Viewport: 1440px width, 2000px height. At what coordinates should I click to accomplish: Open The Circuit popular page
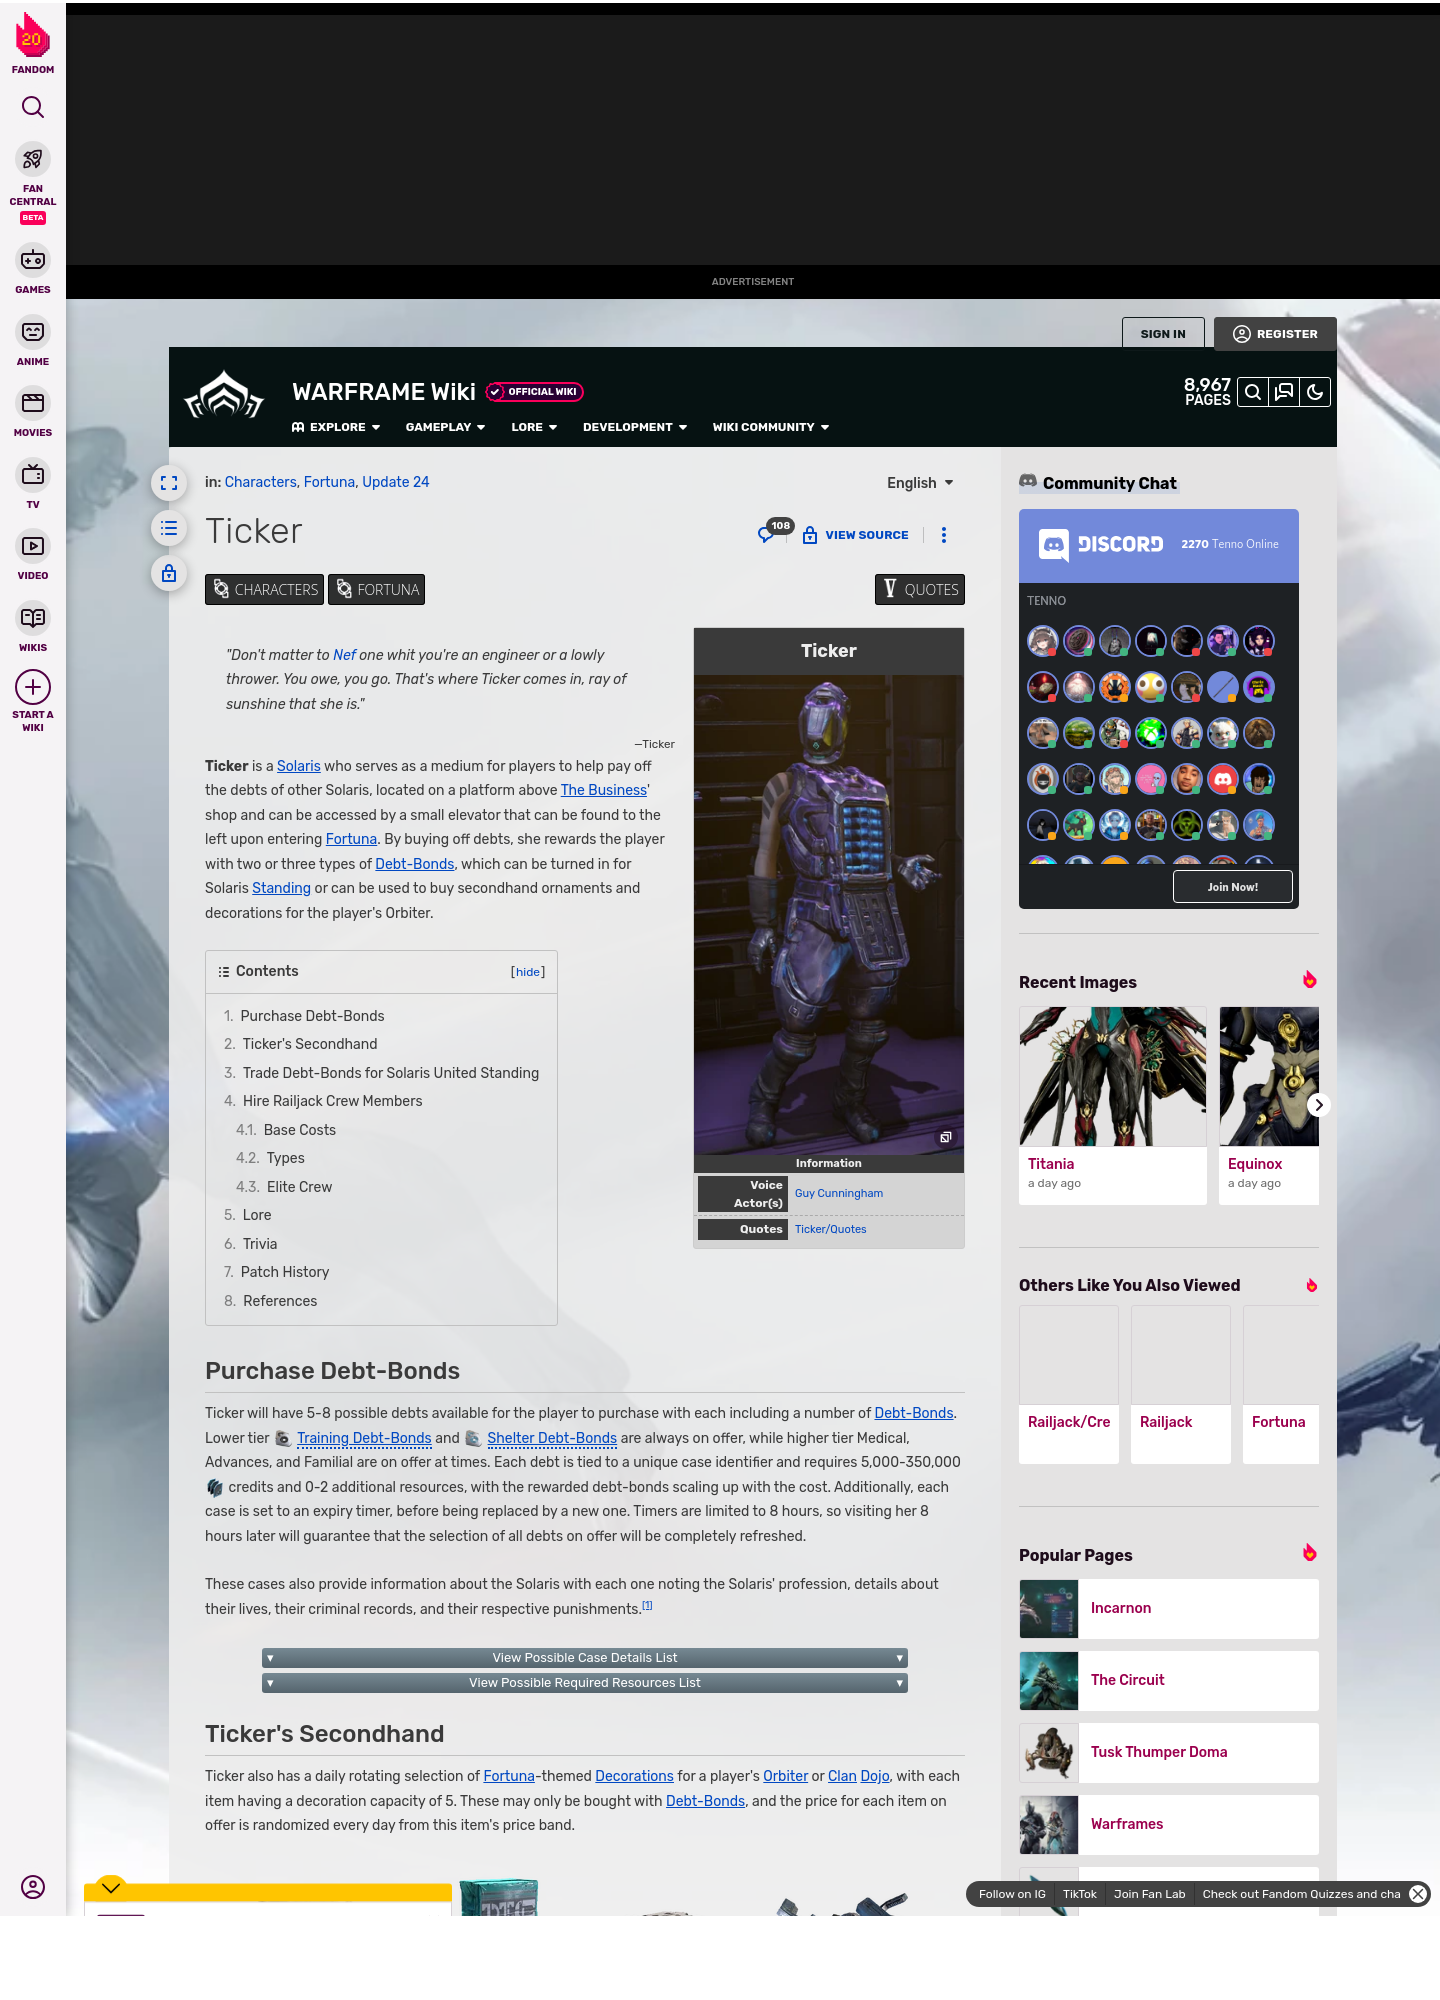pos(1169,1680)
